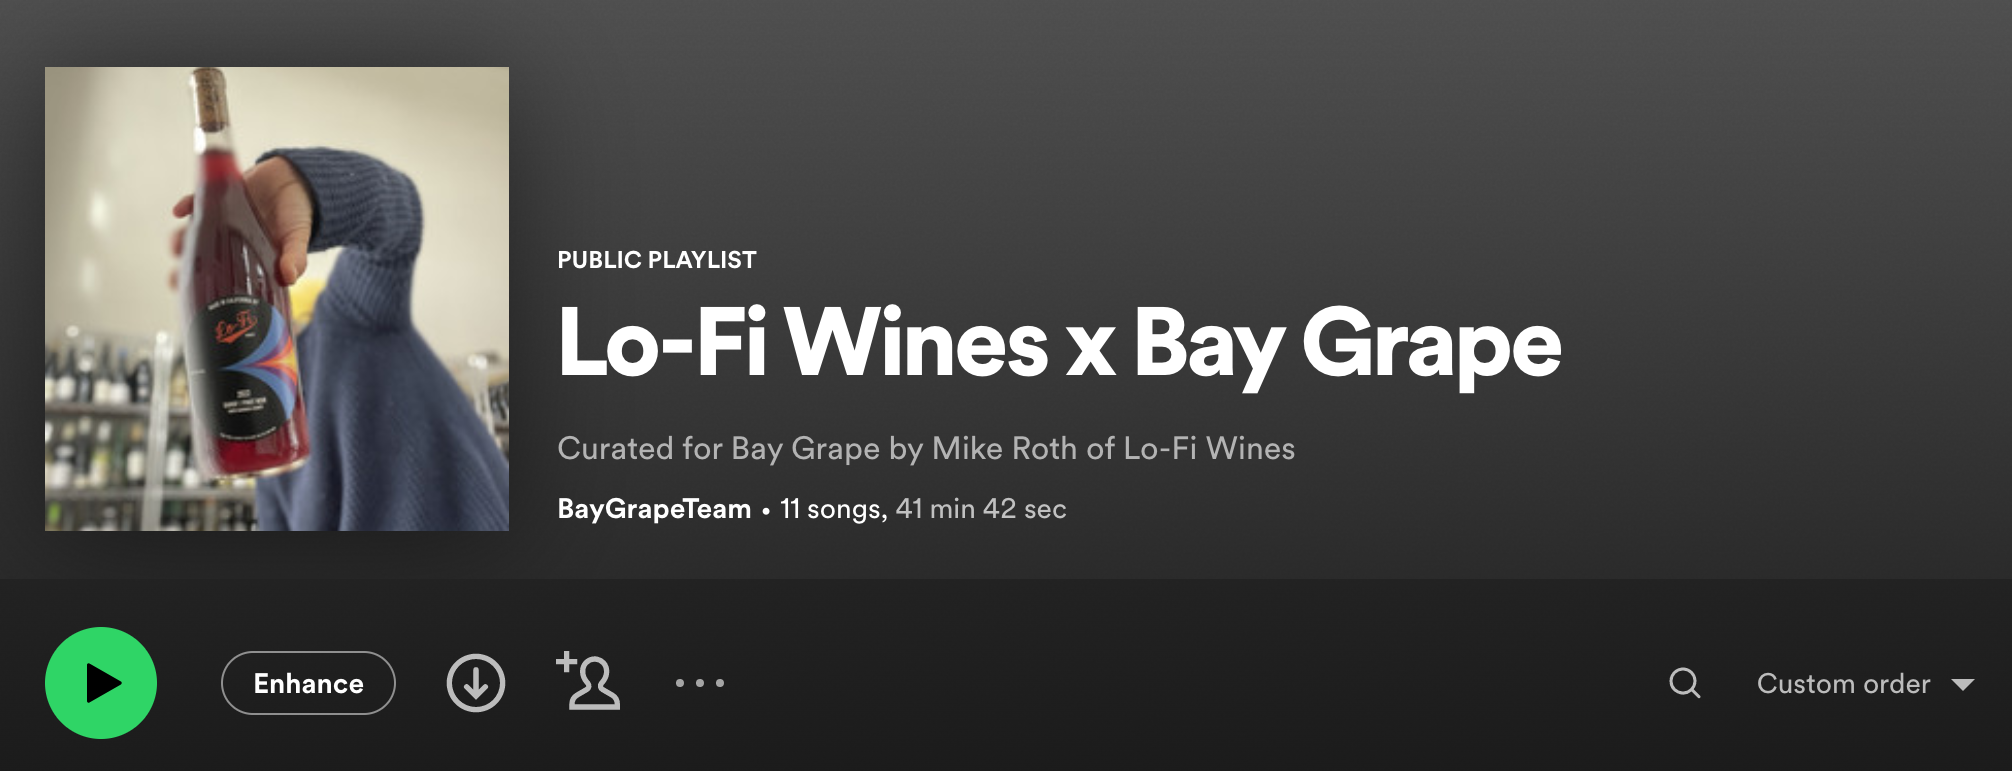
Task: Click the first dot of the options ellipsis
Action: pyautogui.click(x=680, y=683)
